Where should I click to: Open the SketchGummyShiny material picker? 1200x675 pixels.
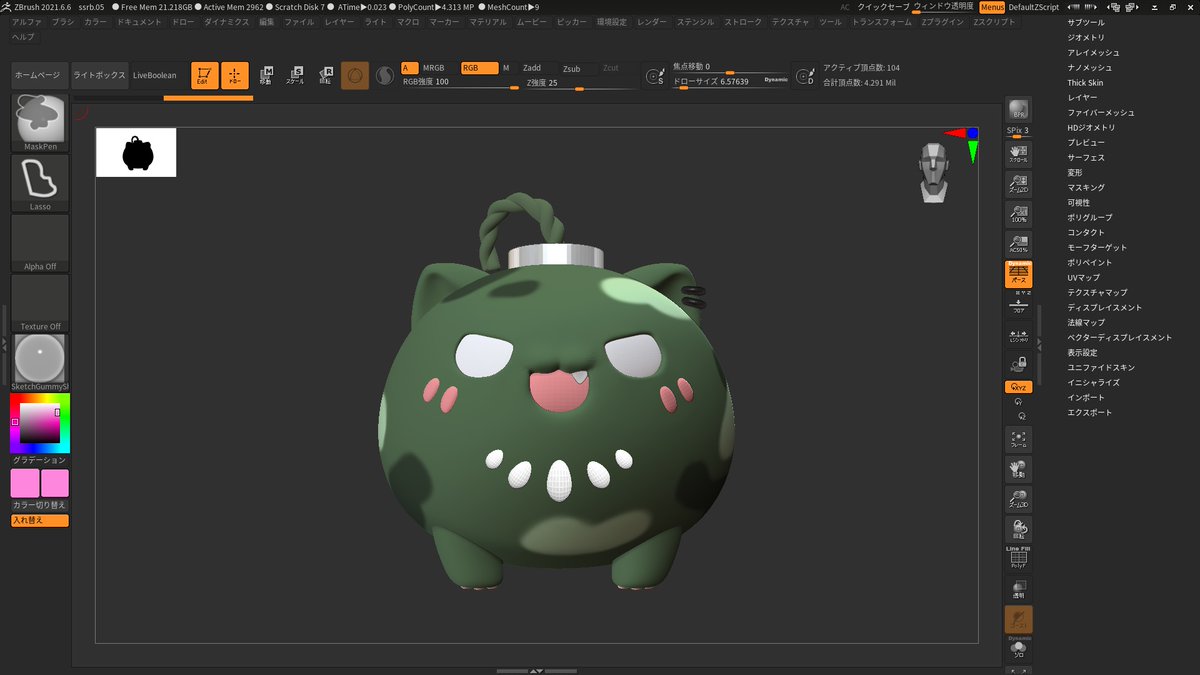pos(40,363)
